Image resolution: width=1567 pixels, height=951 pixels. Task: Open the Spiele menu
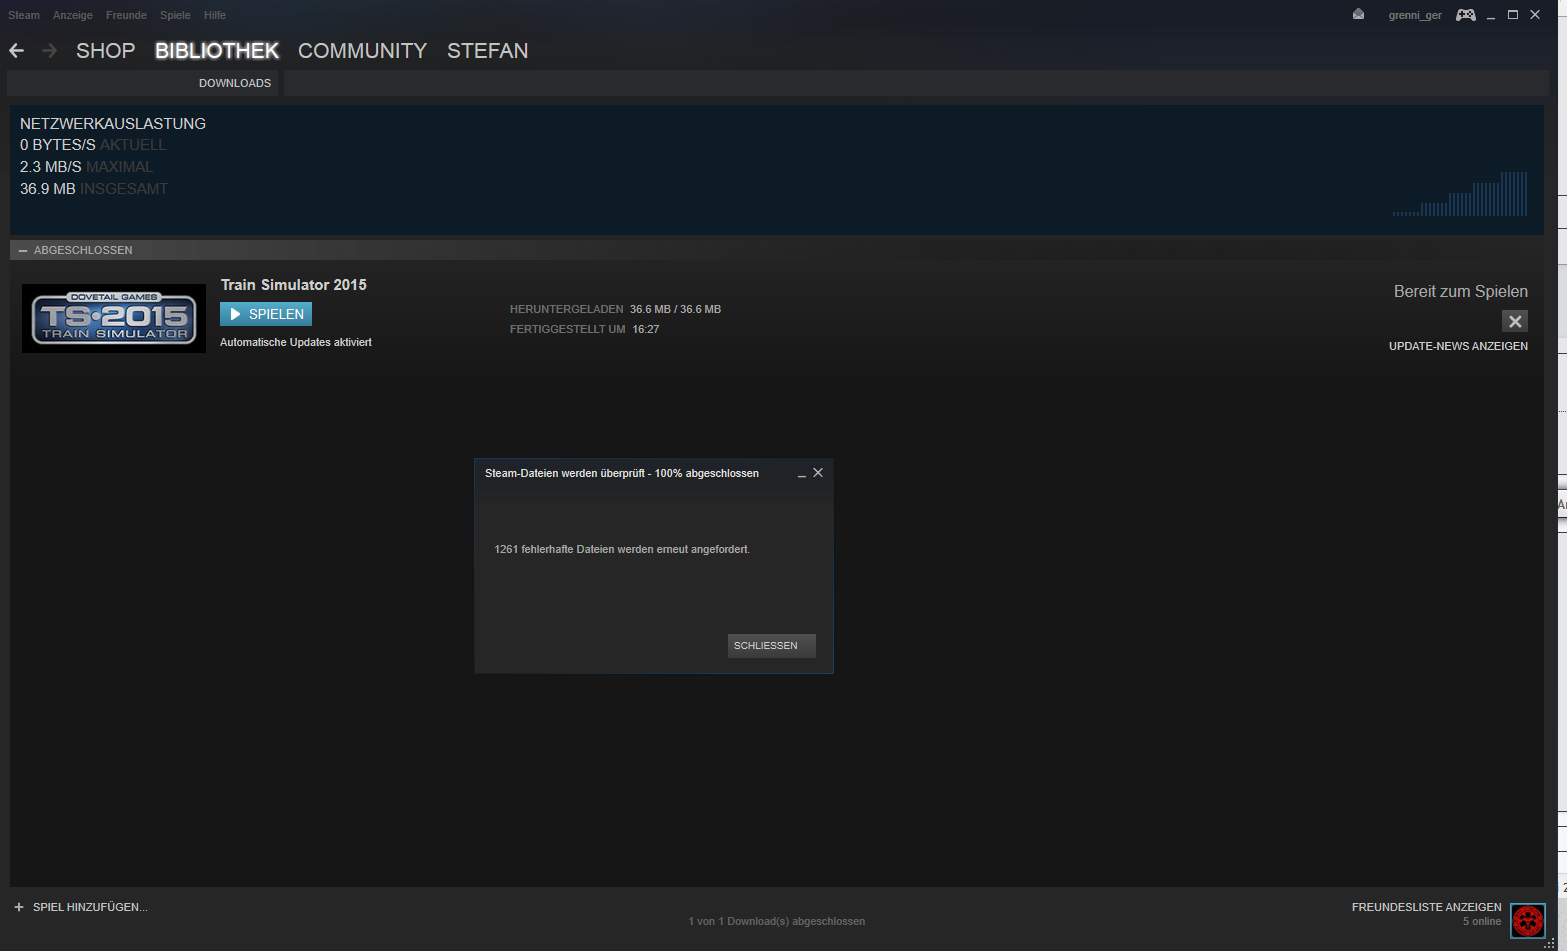(x=175, y=15)
